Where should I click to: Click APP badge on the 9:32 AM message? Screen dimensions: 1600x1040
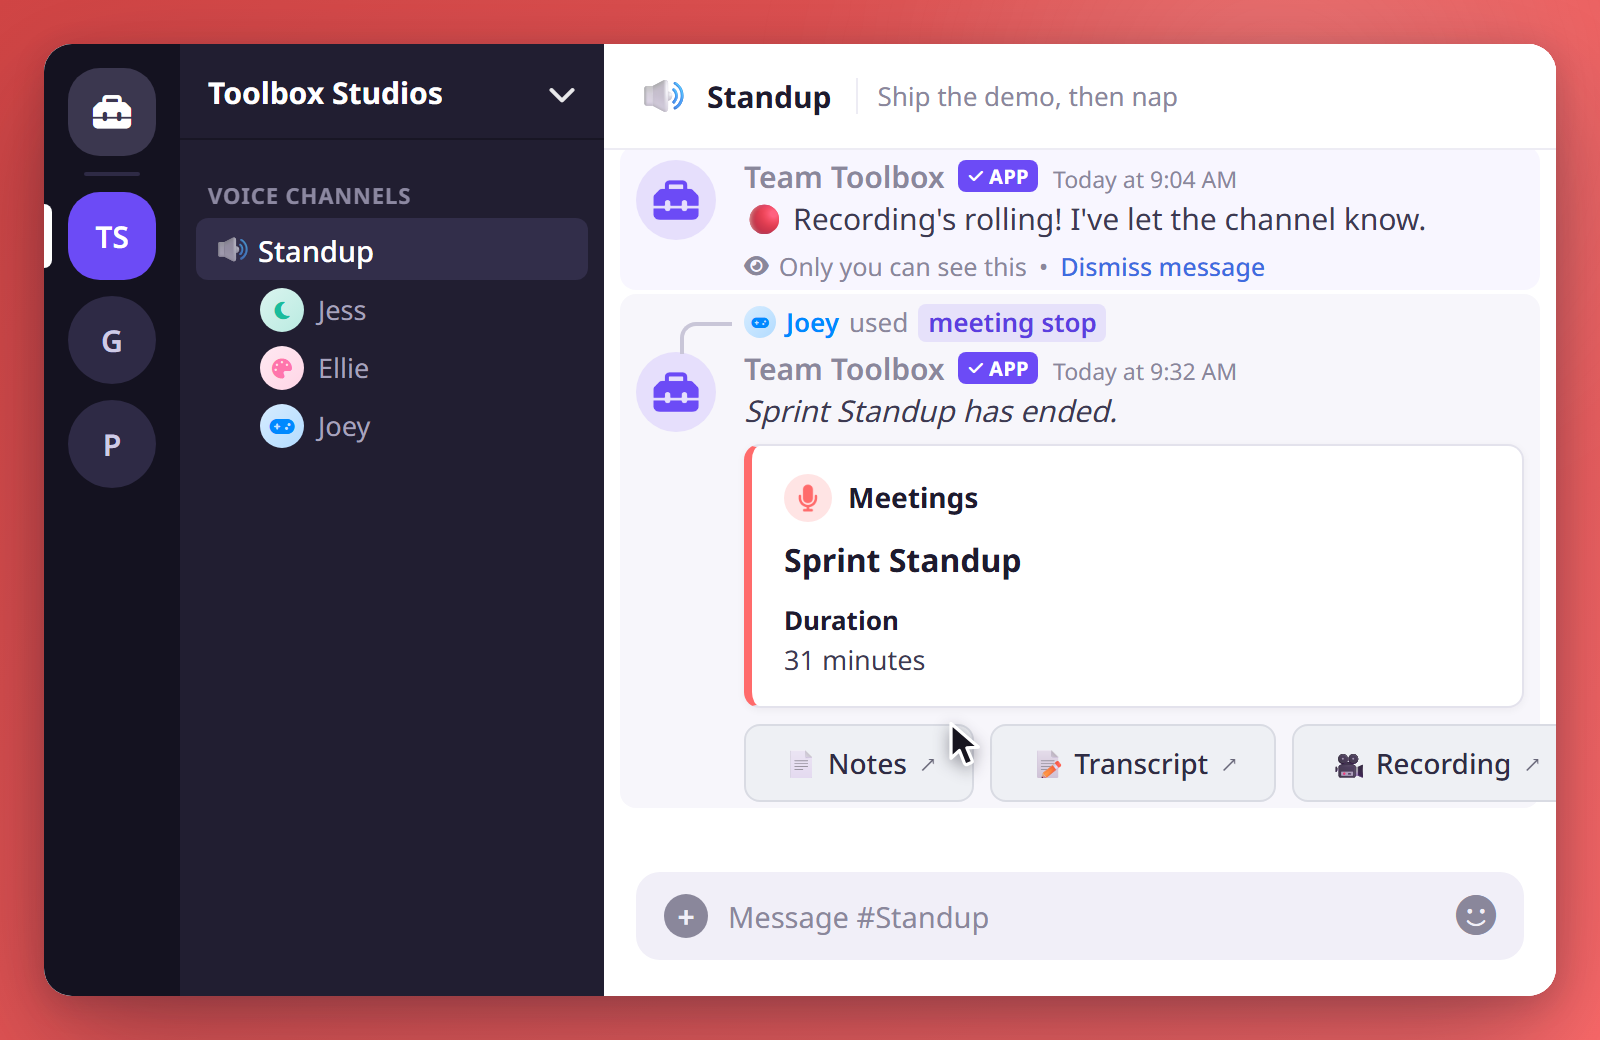click(x=998, y=368)
